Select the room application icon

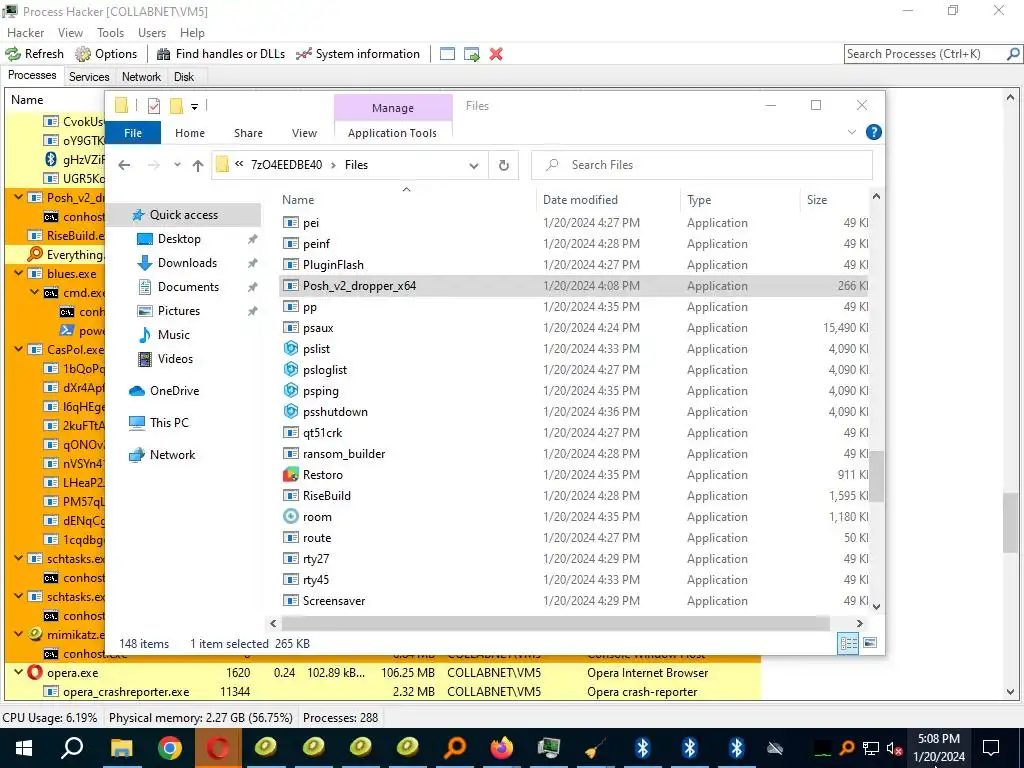291,517
